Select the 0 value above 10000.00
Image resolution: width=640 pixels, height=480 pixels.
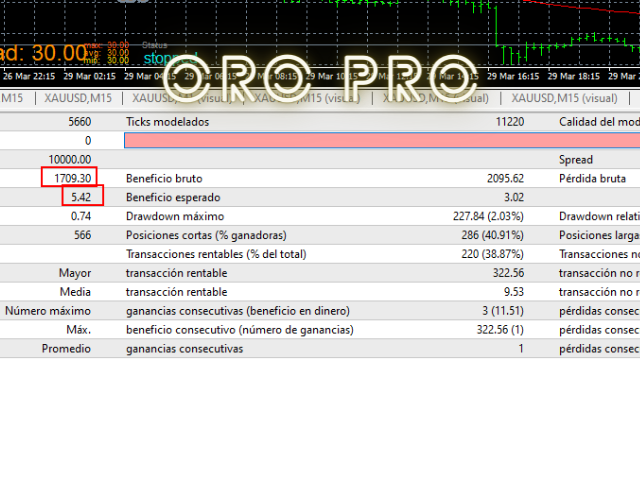88,141
